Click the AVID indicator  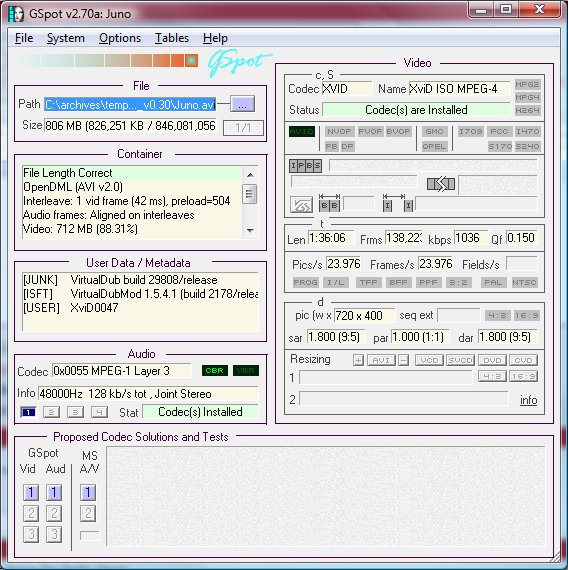(302, 131)
